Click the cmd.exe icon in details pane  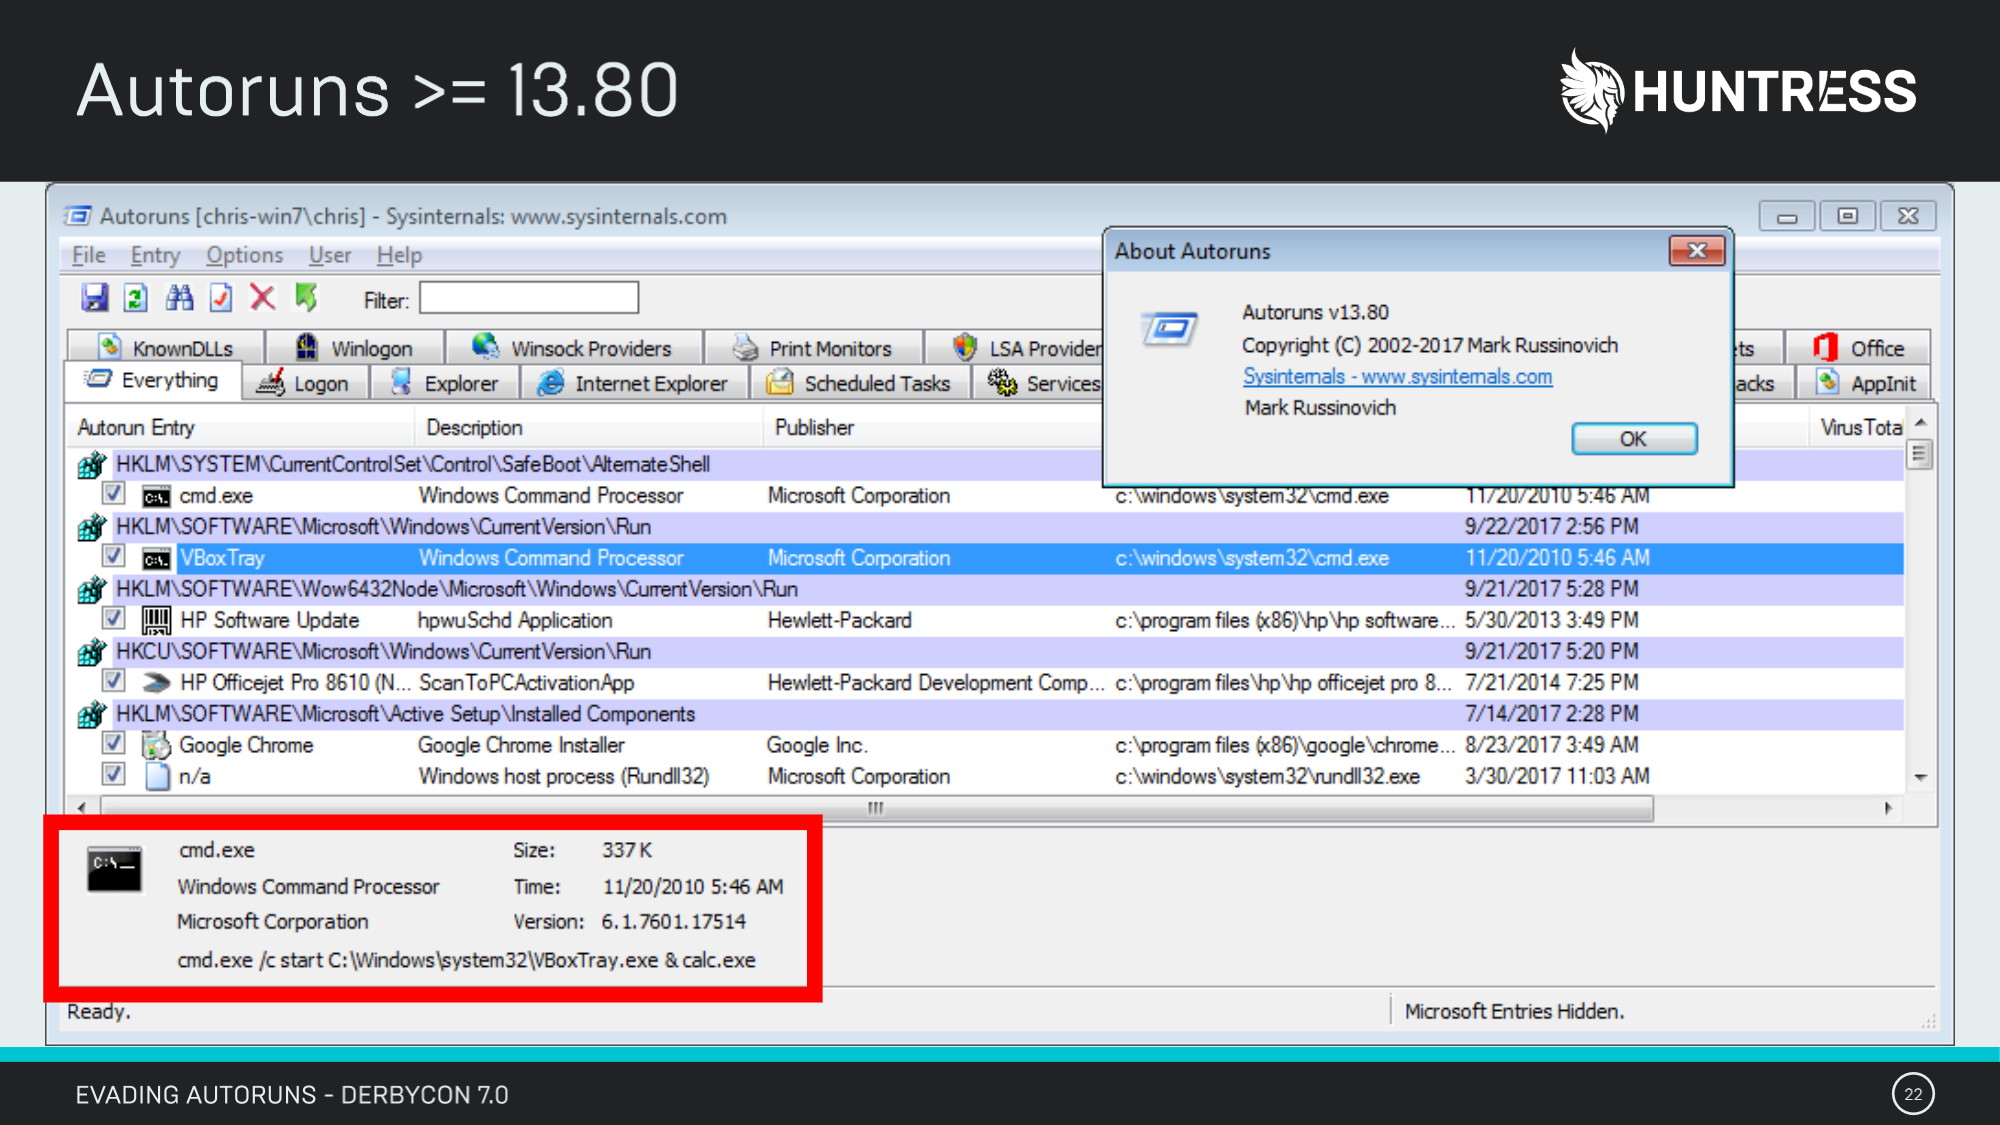(x=115, y=869)
